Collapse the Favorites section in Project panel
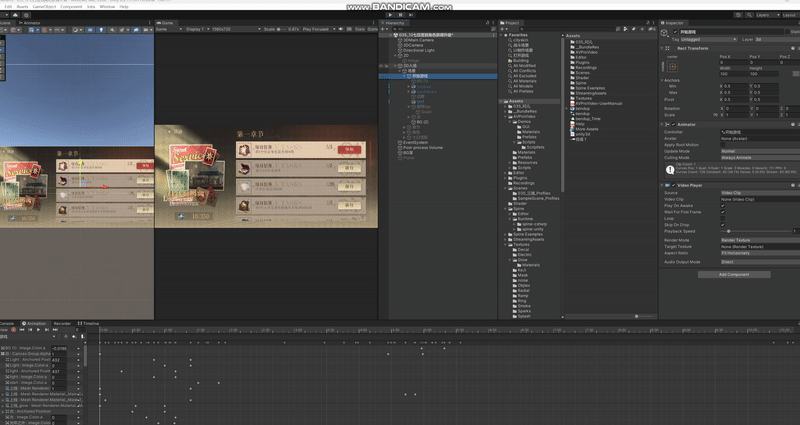Screen dimensions: 800x425 coord(502,35)
